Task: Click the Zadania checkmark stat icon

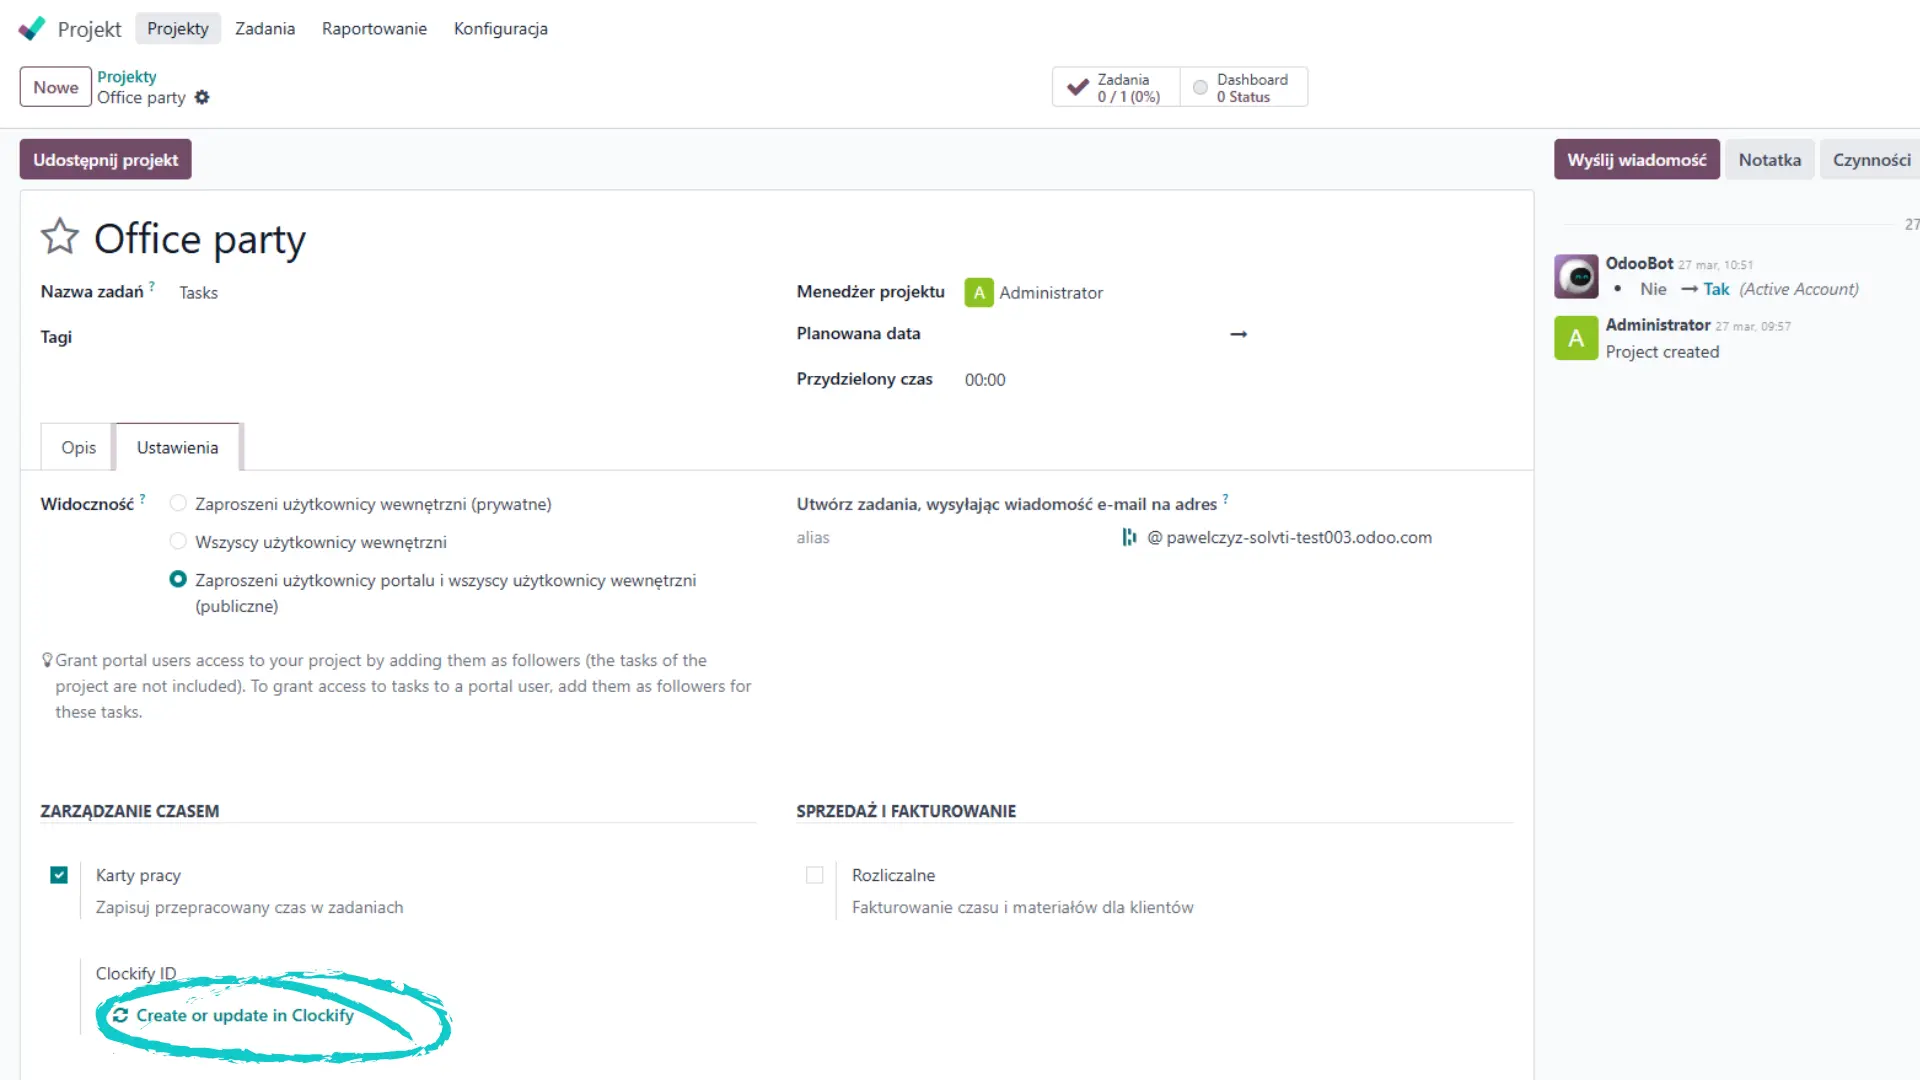Action: pyautogui.click(x=1078, y=87)
